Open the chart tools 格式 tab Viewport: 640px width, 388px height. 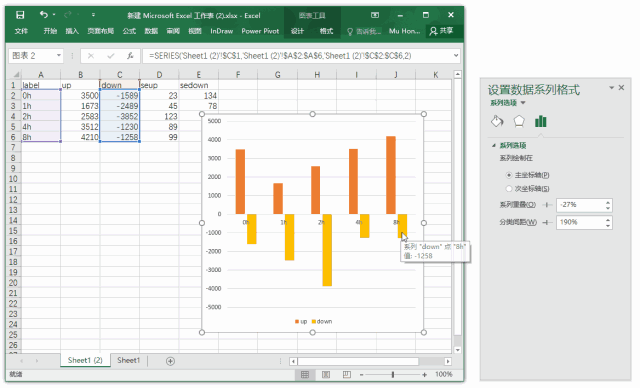coord(326,31)
